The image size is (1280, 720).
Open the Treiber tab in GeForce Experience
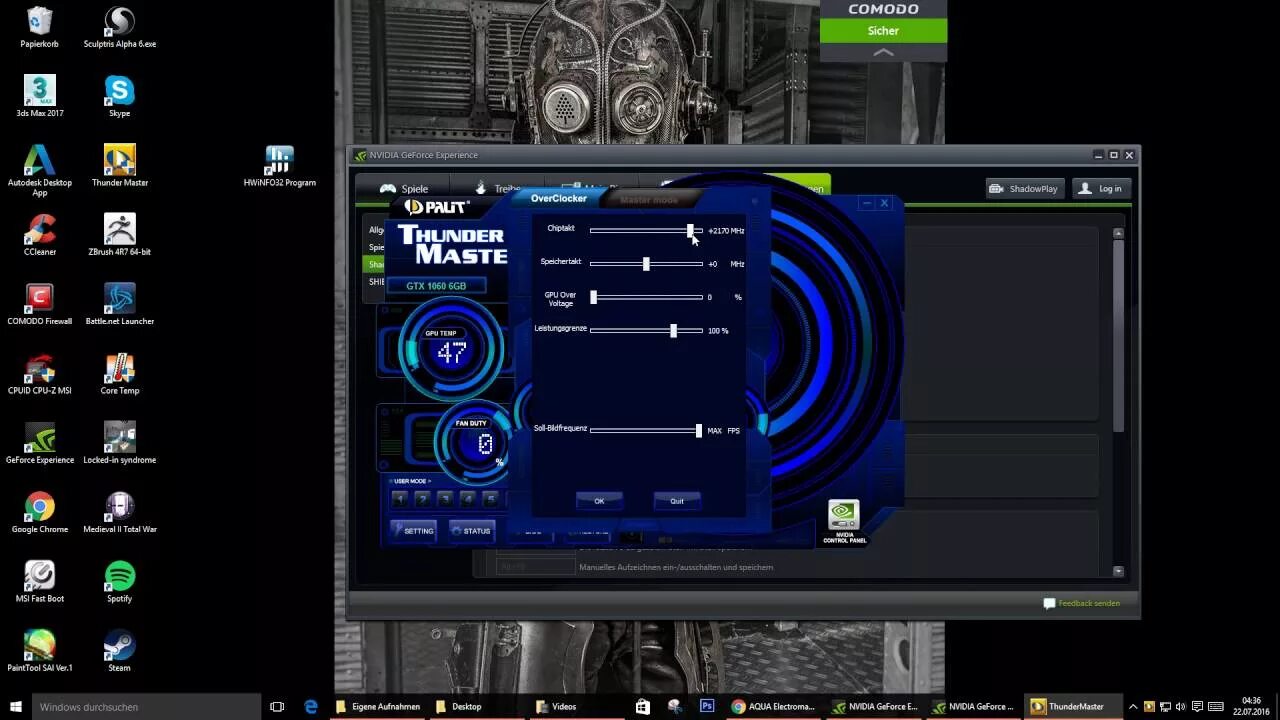497,188
